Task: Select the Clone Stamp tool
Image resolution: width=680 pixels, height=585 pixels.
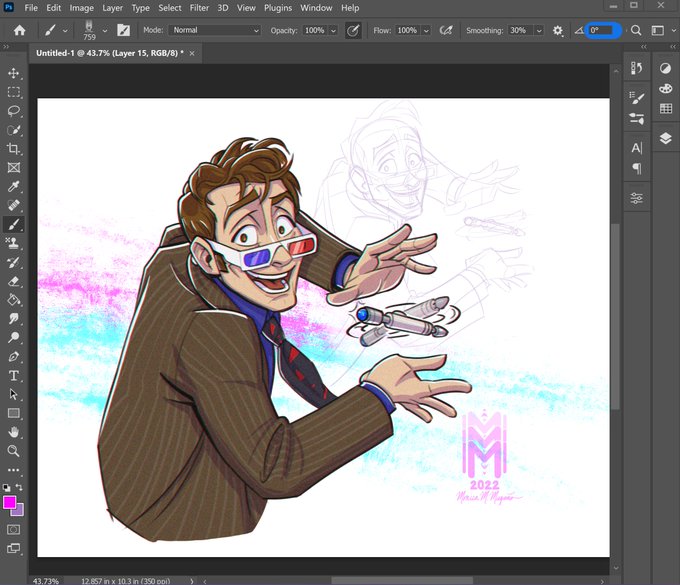Action: click(x=13, y=243)
